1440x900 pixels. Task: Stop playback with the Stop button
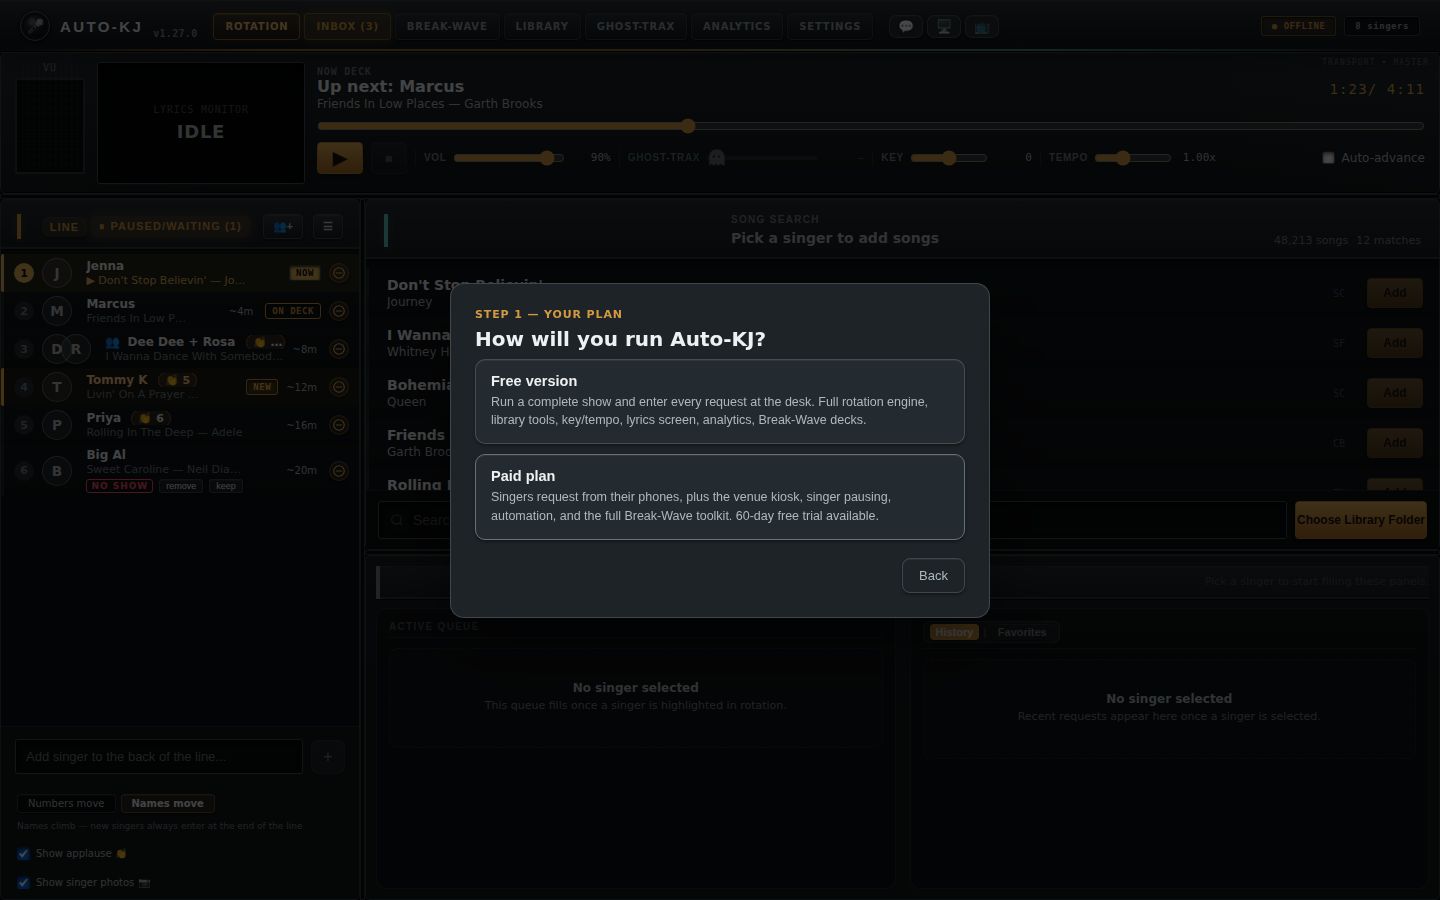click(389, 158)
